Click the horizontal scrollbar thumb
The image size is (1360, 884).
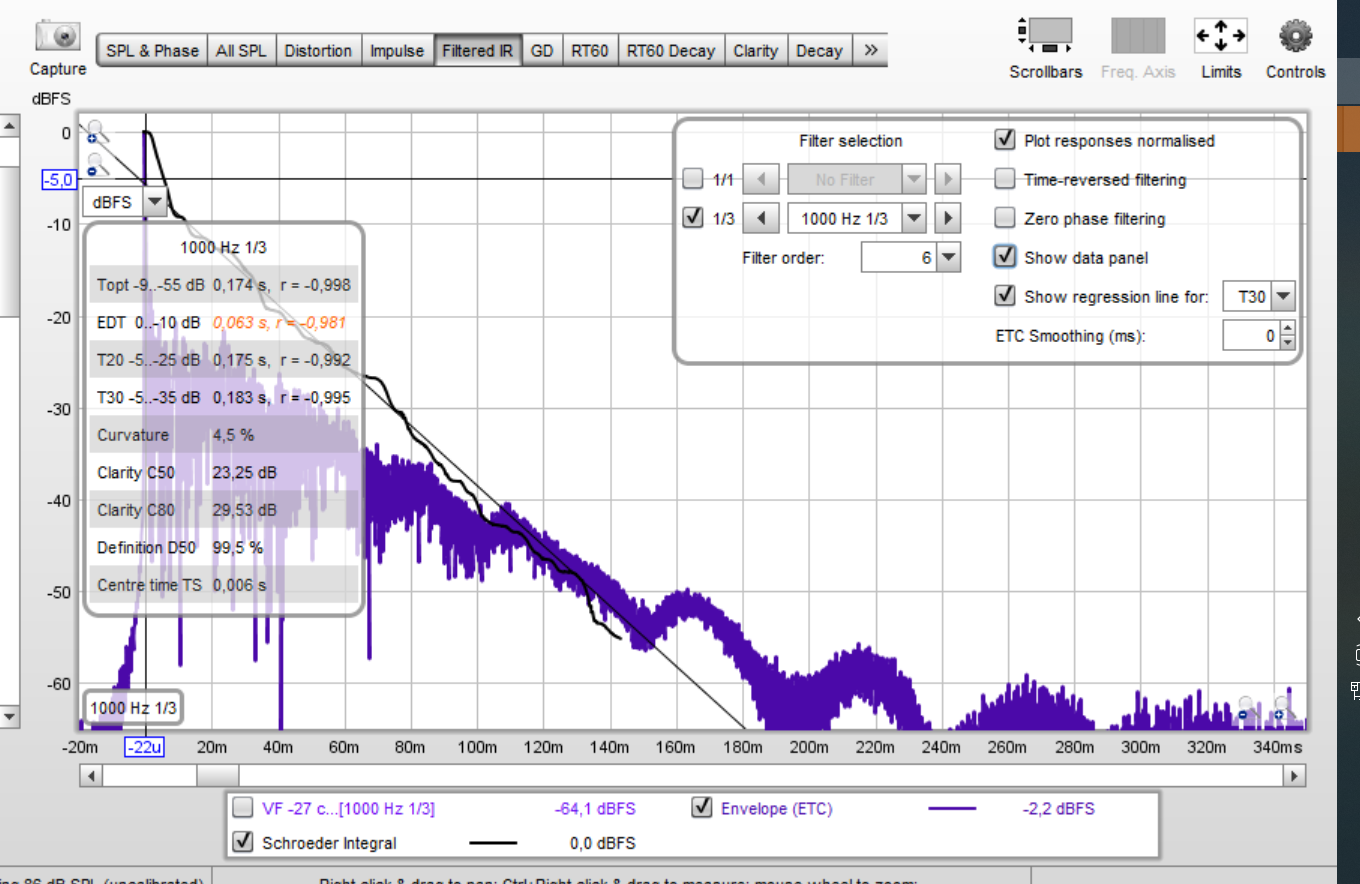pyautogui.click(x=217, y=776)
